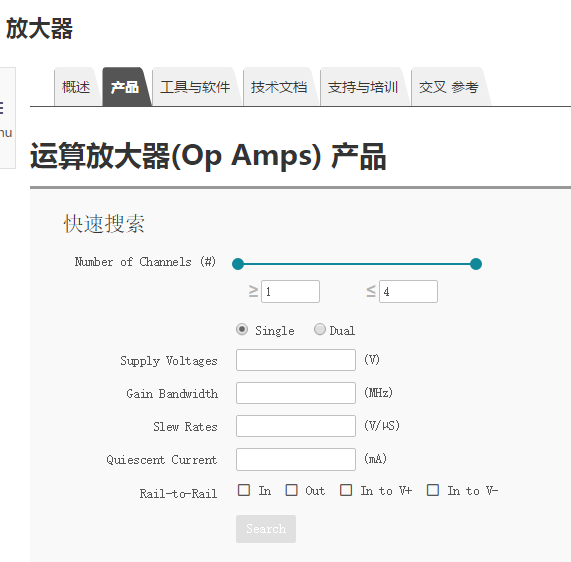571x562 pixels.
Task: Focus the minimum channels field showing 1
Action: (x=290, y=291)
